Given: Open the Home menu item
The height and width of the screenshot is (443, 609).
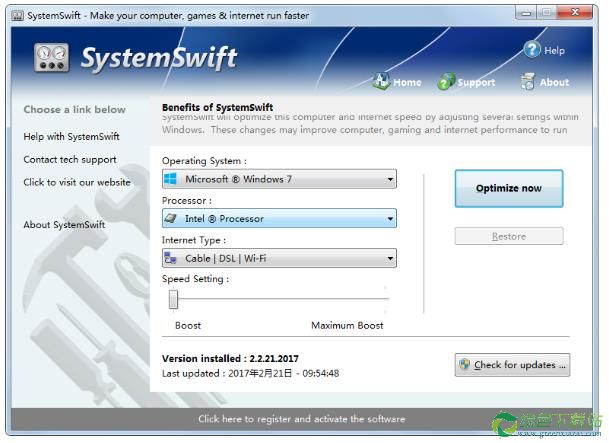Looking at the screenshot, I should pyautogui.click(x=407, y=83).
